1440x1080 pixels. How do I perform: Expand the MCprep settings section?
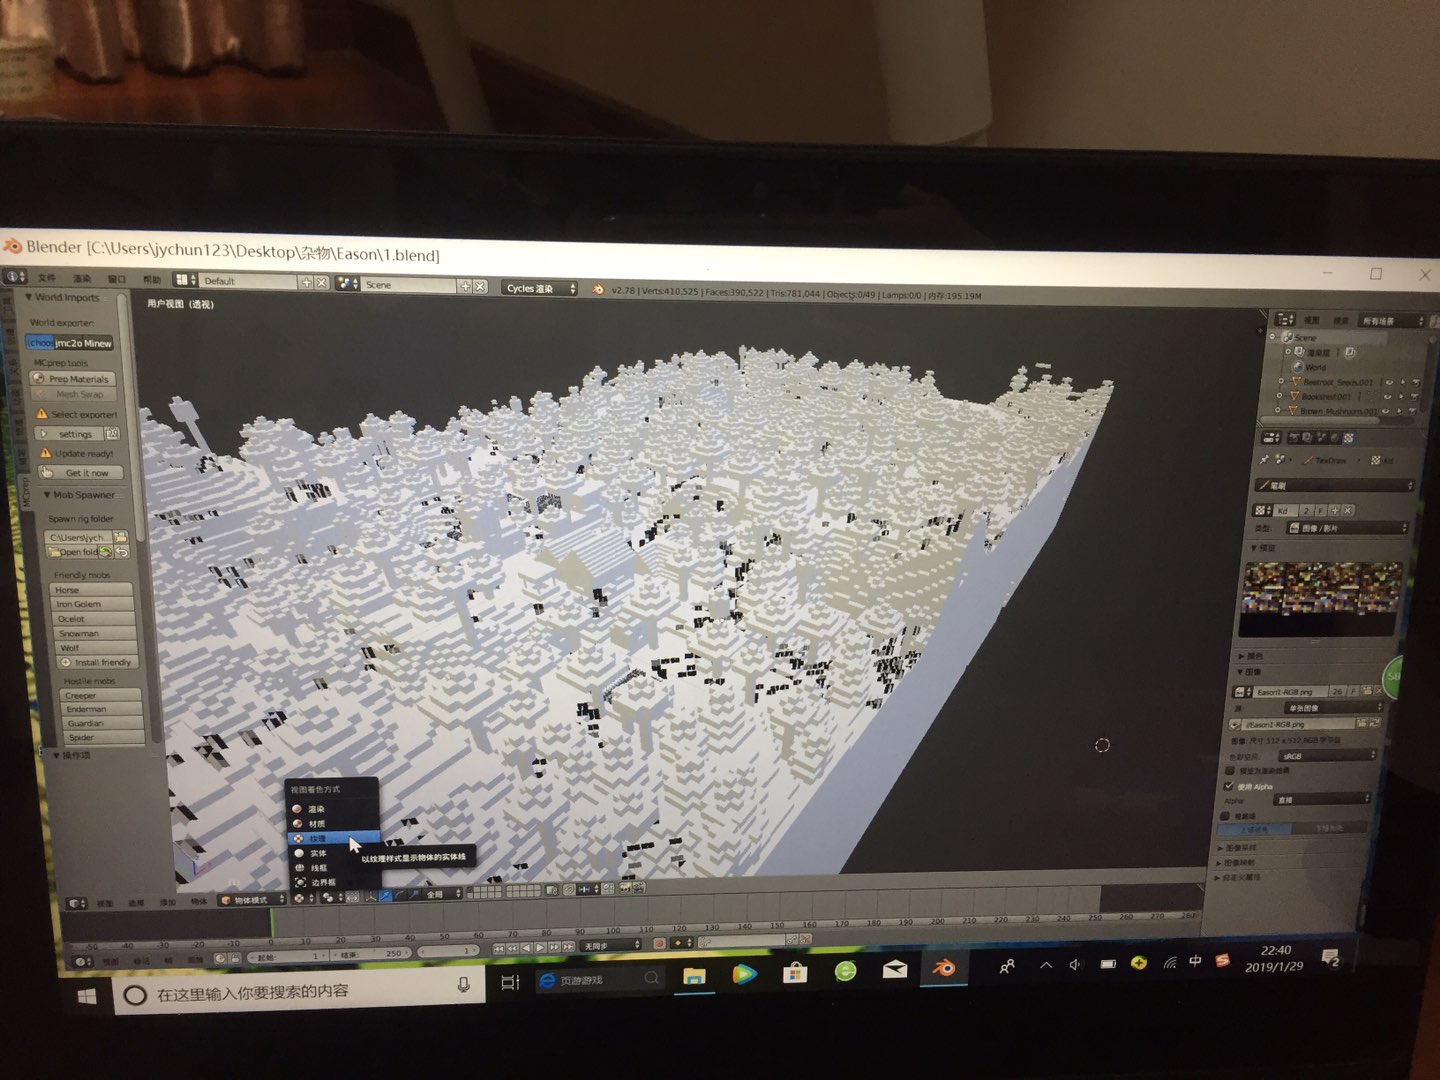(x=68, y=434)
